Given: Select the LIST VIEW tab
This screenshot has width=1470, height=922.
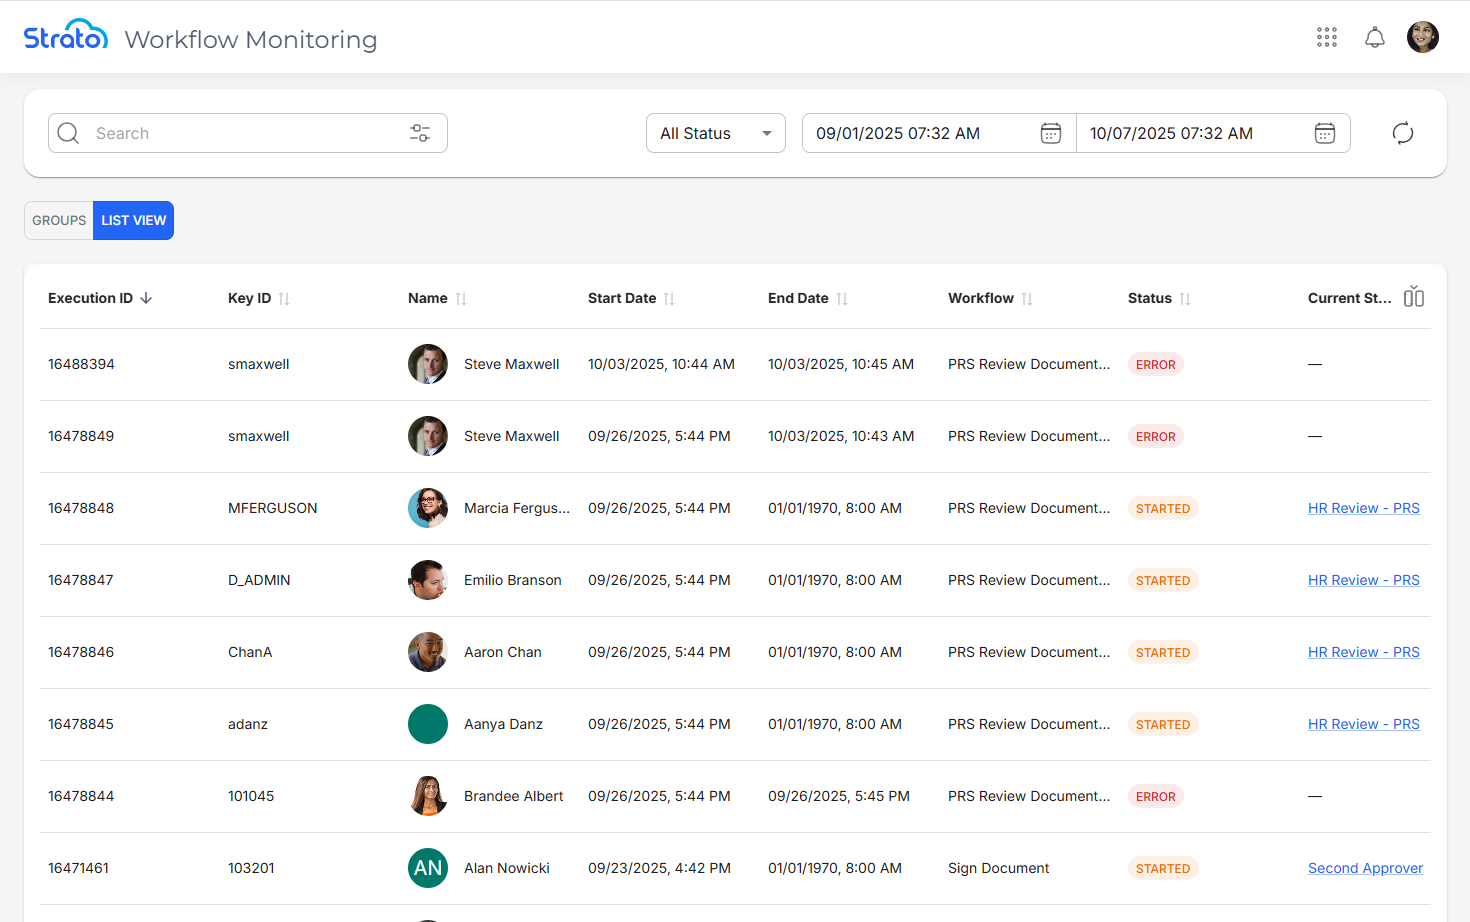Looking at the screenshot, I should coord(133,220).
